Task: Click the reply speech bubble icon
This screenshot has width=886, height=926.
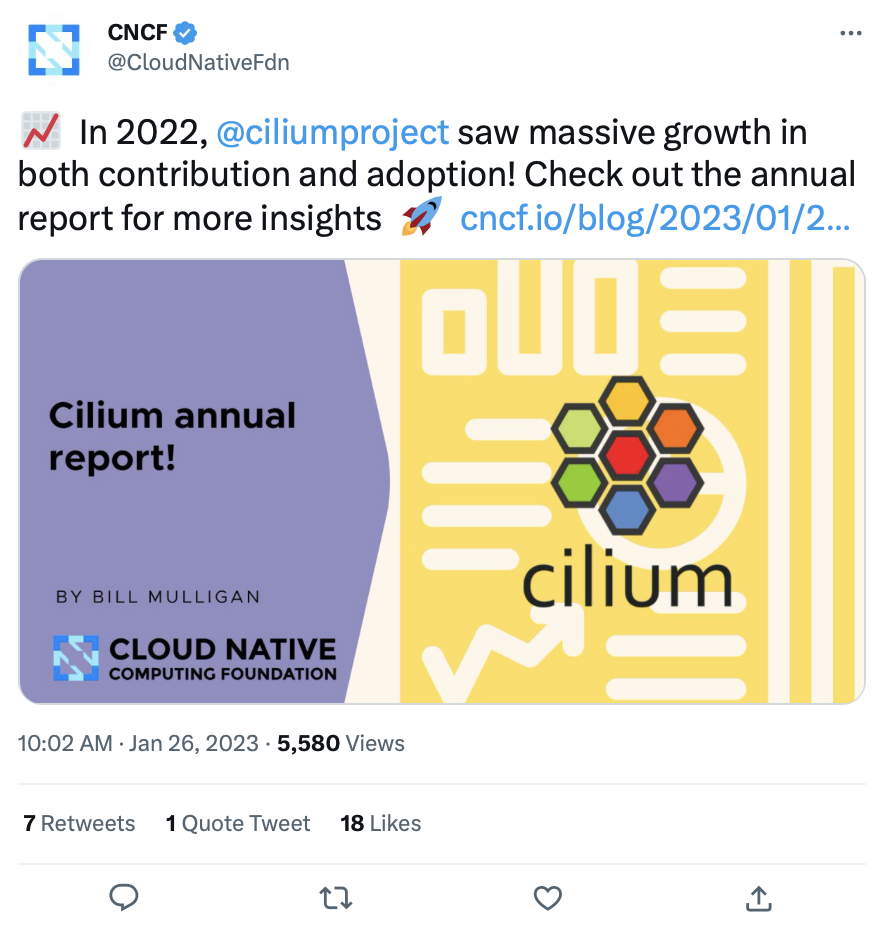Action: coord(124,898)
